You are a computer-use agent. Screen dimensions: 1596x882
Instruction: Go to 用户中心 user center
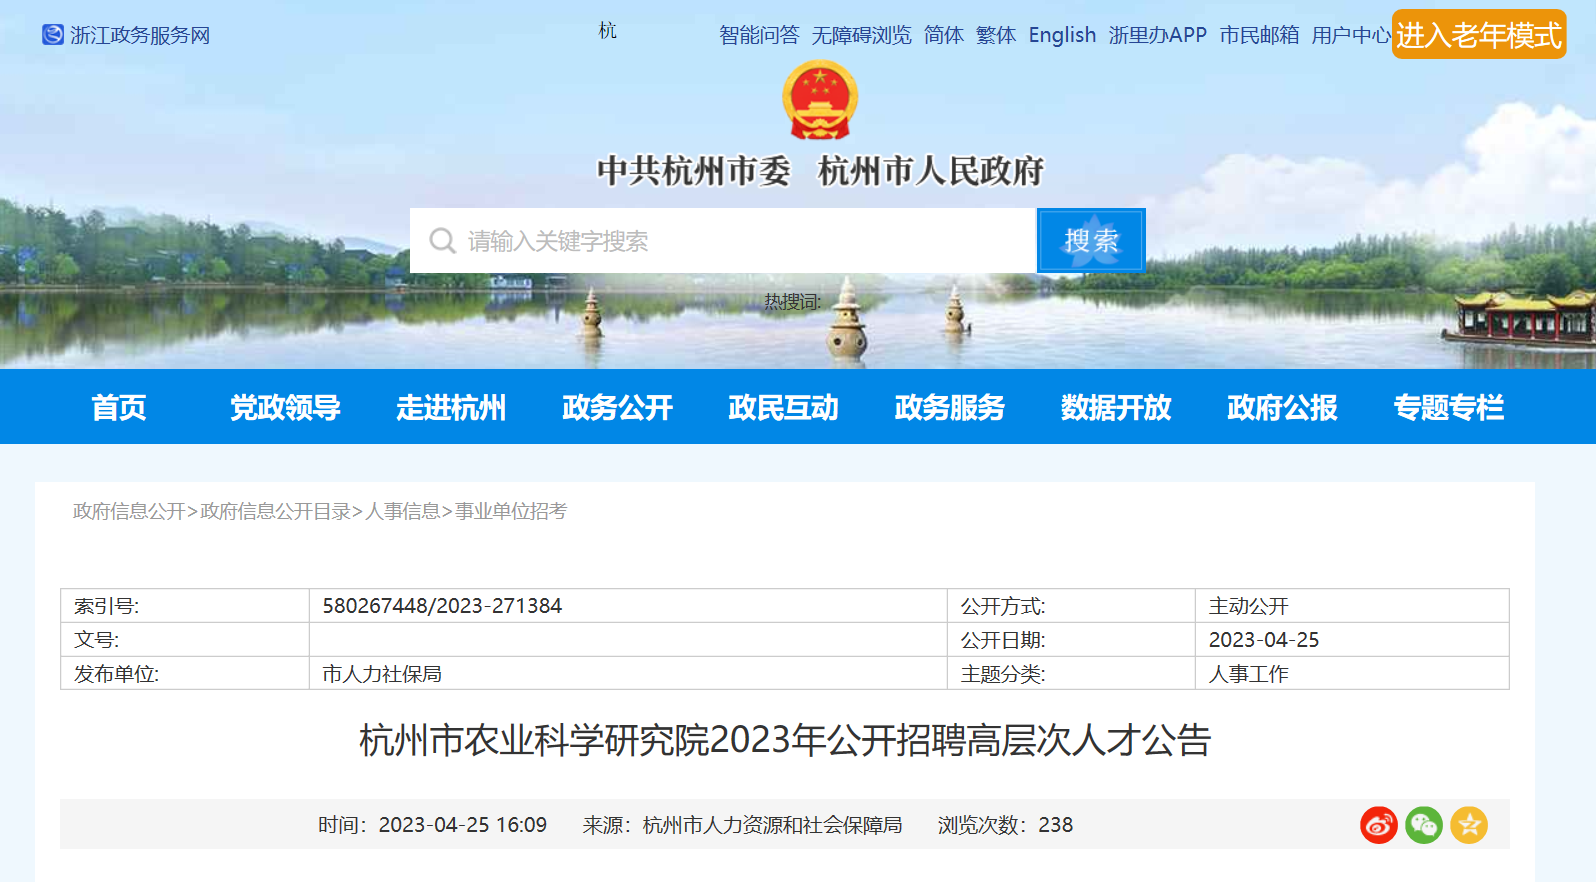tap(1351, 35)
